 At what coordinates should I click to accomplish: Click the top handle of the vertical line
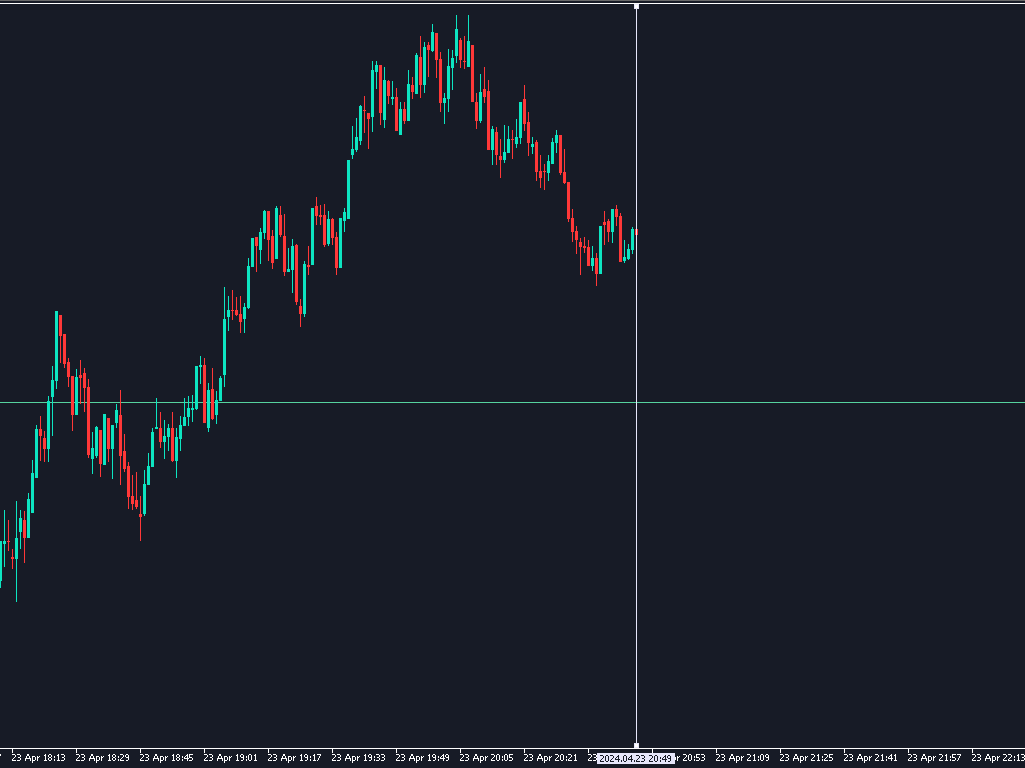636,6
